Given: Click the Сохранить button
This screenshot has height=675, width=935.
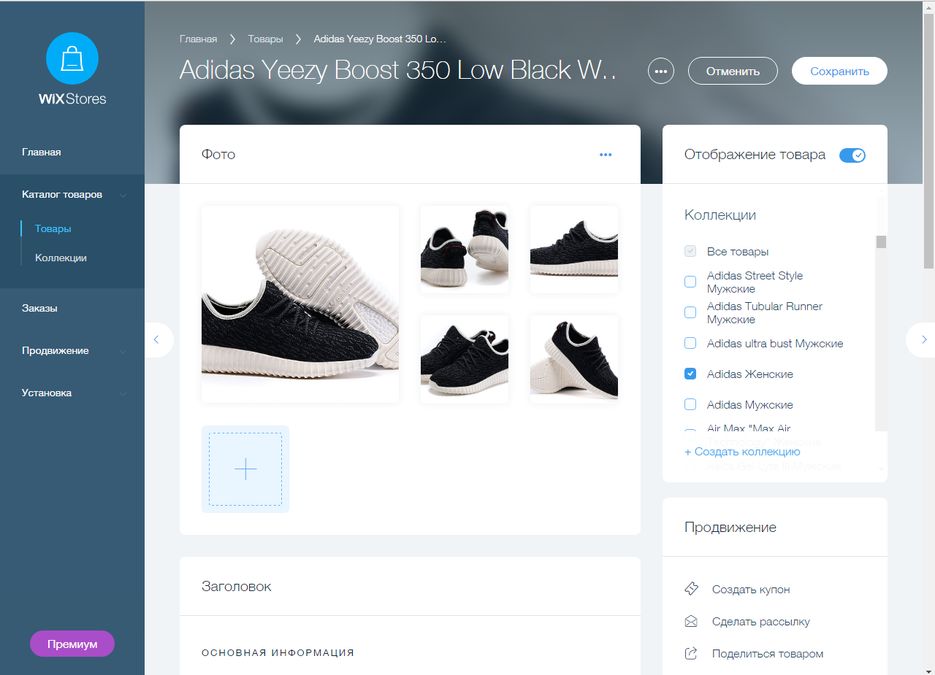Looking at the screenshot, I should [839, 71].
